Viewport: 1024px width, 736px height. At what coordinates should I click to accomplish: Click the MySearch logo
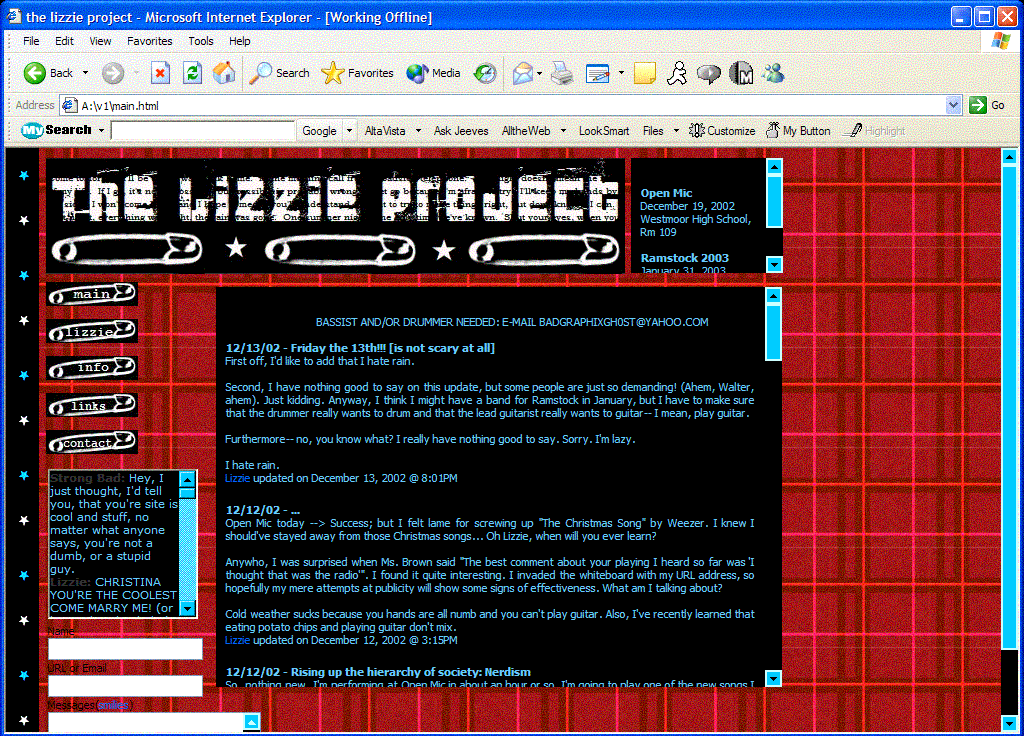click(56, 130)
